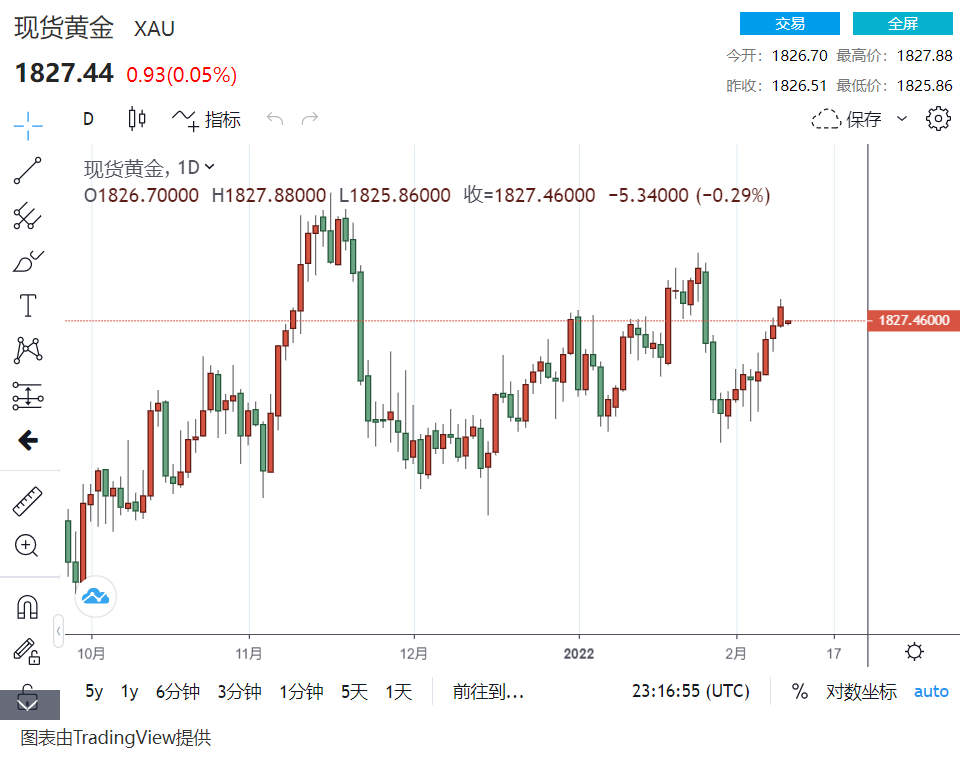Open the candlestick chart style picker
Viewport: 960px width, 760px height.
[137, 119]
